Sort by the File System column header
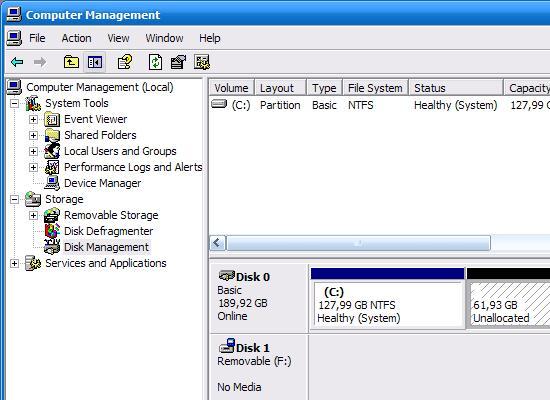Image resolution: width=550 pixels, height=400 pixels. tap(375, 88)
